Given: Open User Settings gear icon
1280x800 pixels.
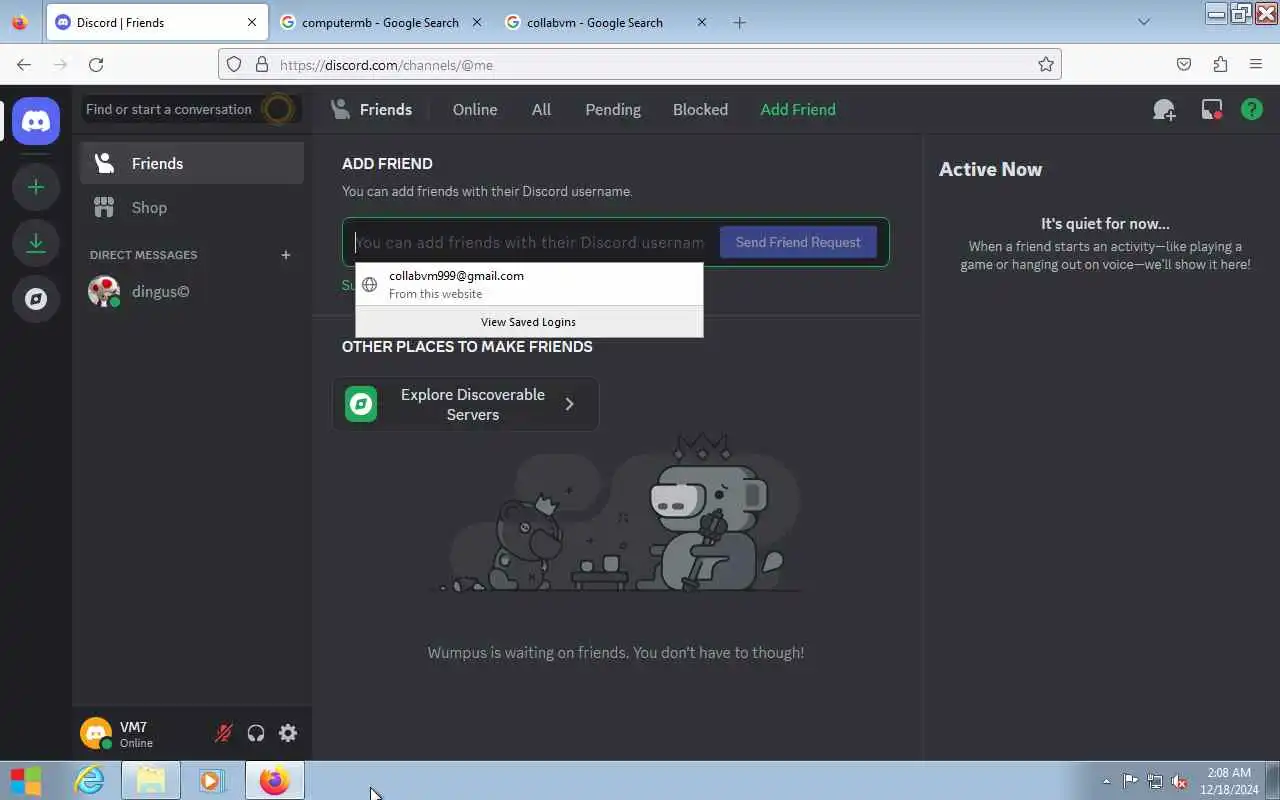Looking at the screenshot, I should pyautogui.click(x=288, y=733).
